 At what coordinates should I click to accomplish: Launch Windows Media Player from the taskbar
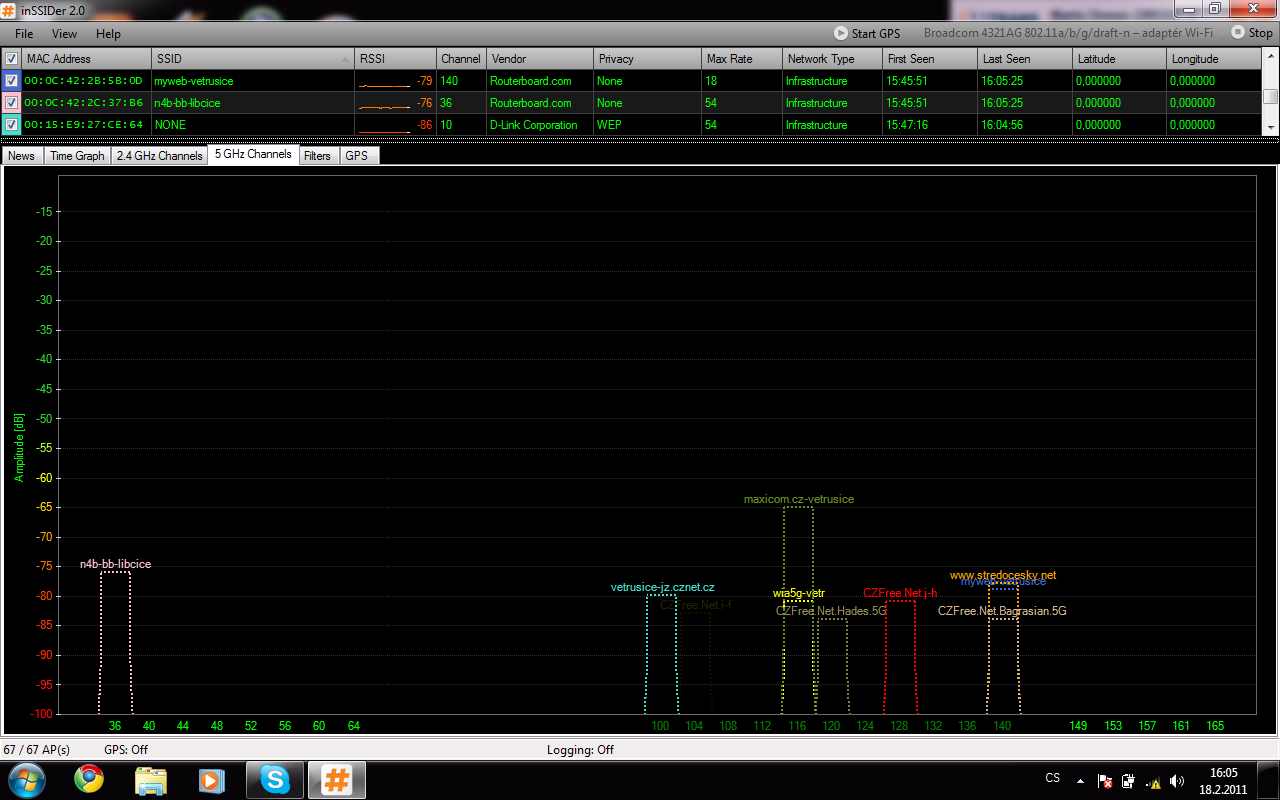point(211,779)
